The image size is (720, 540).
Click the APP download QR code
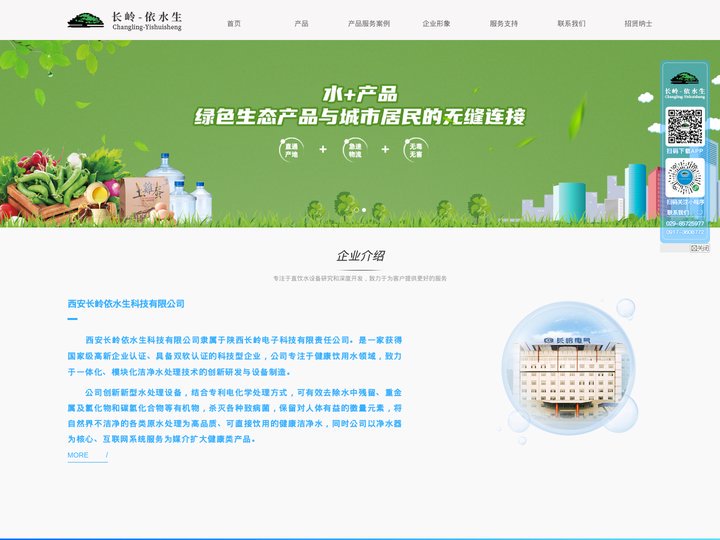click(685, 126)
